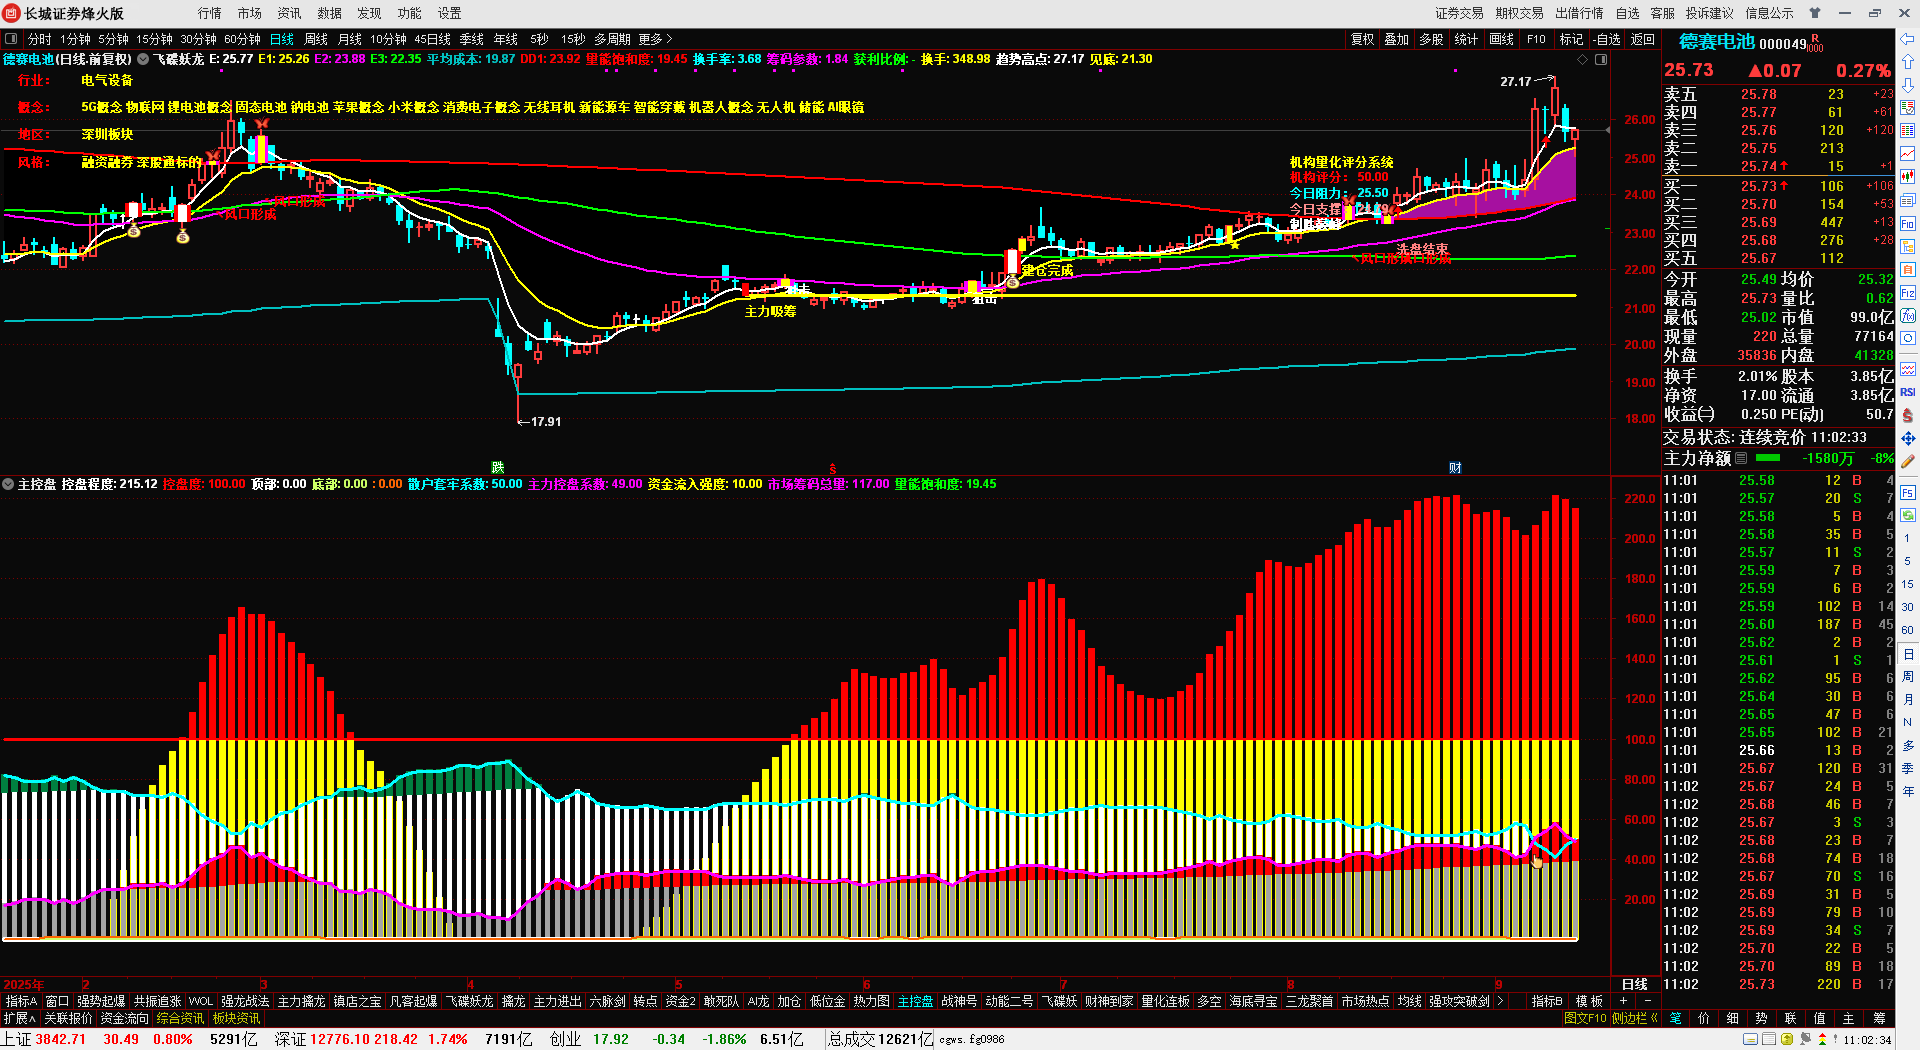This screenshot has width=1920, height=1050.
Task: Click the first status bar tray icon
Action: point(1751,1040)
